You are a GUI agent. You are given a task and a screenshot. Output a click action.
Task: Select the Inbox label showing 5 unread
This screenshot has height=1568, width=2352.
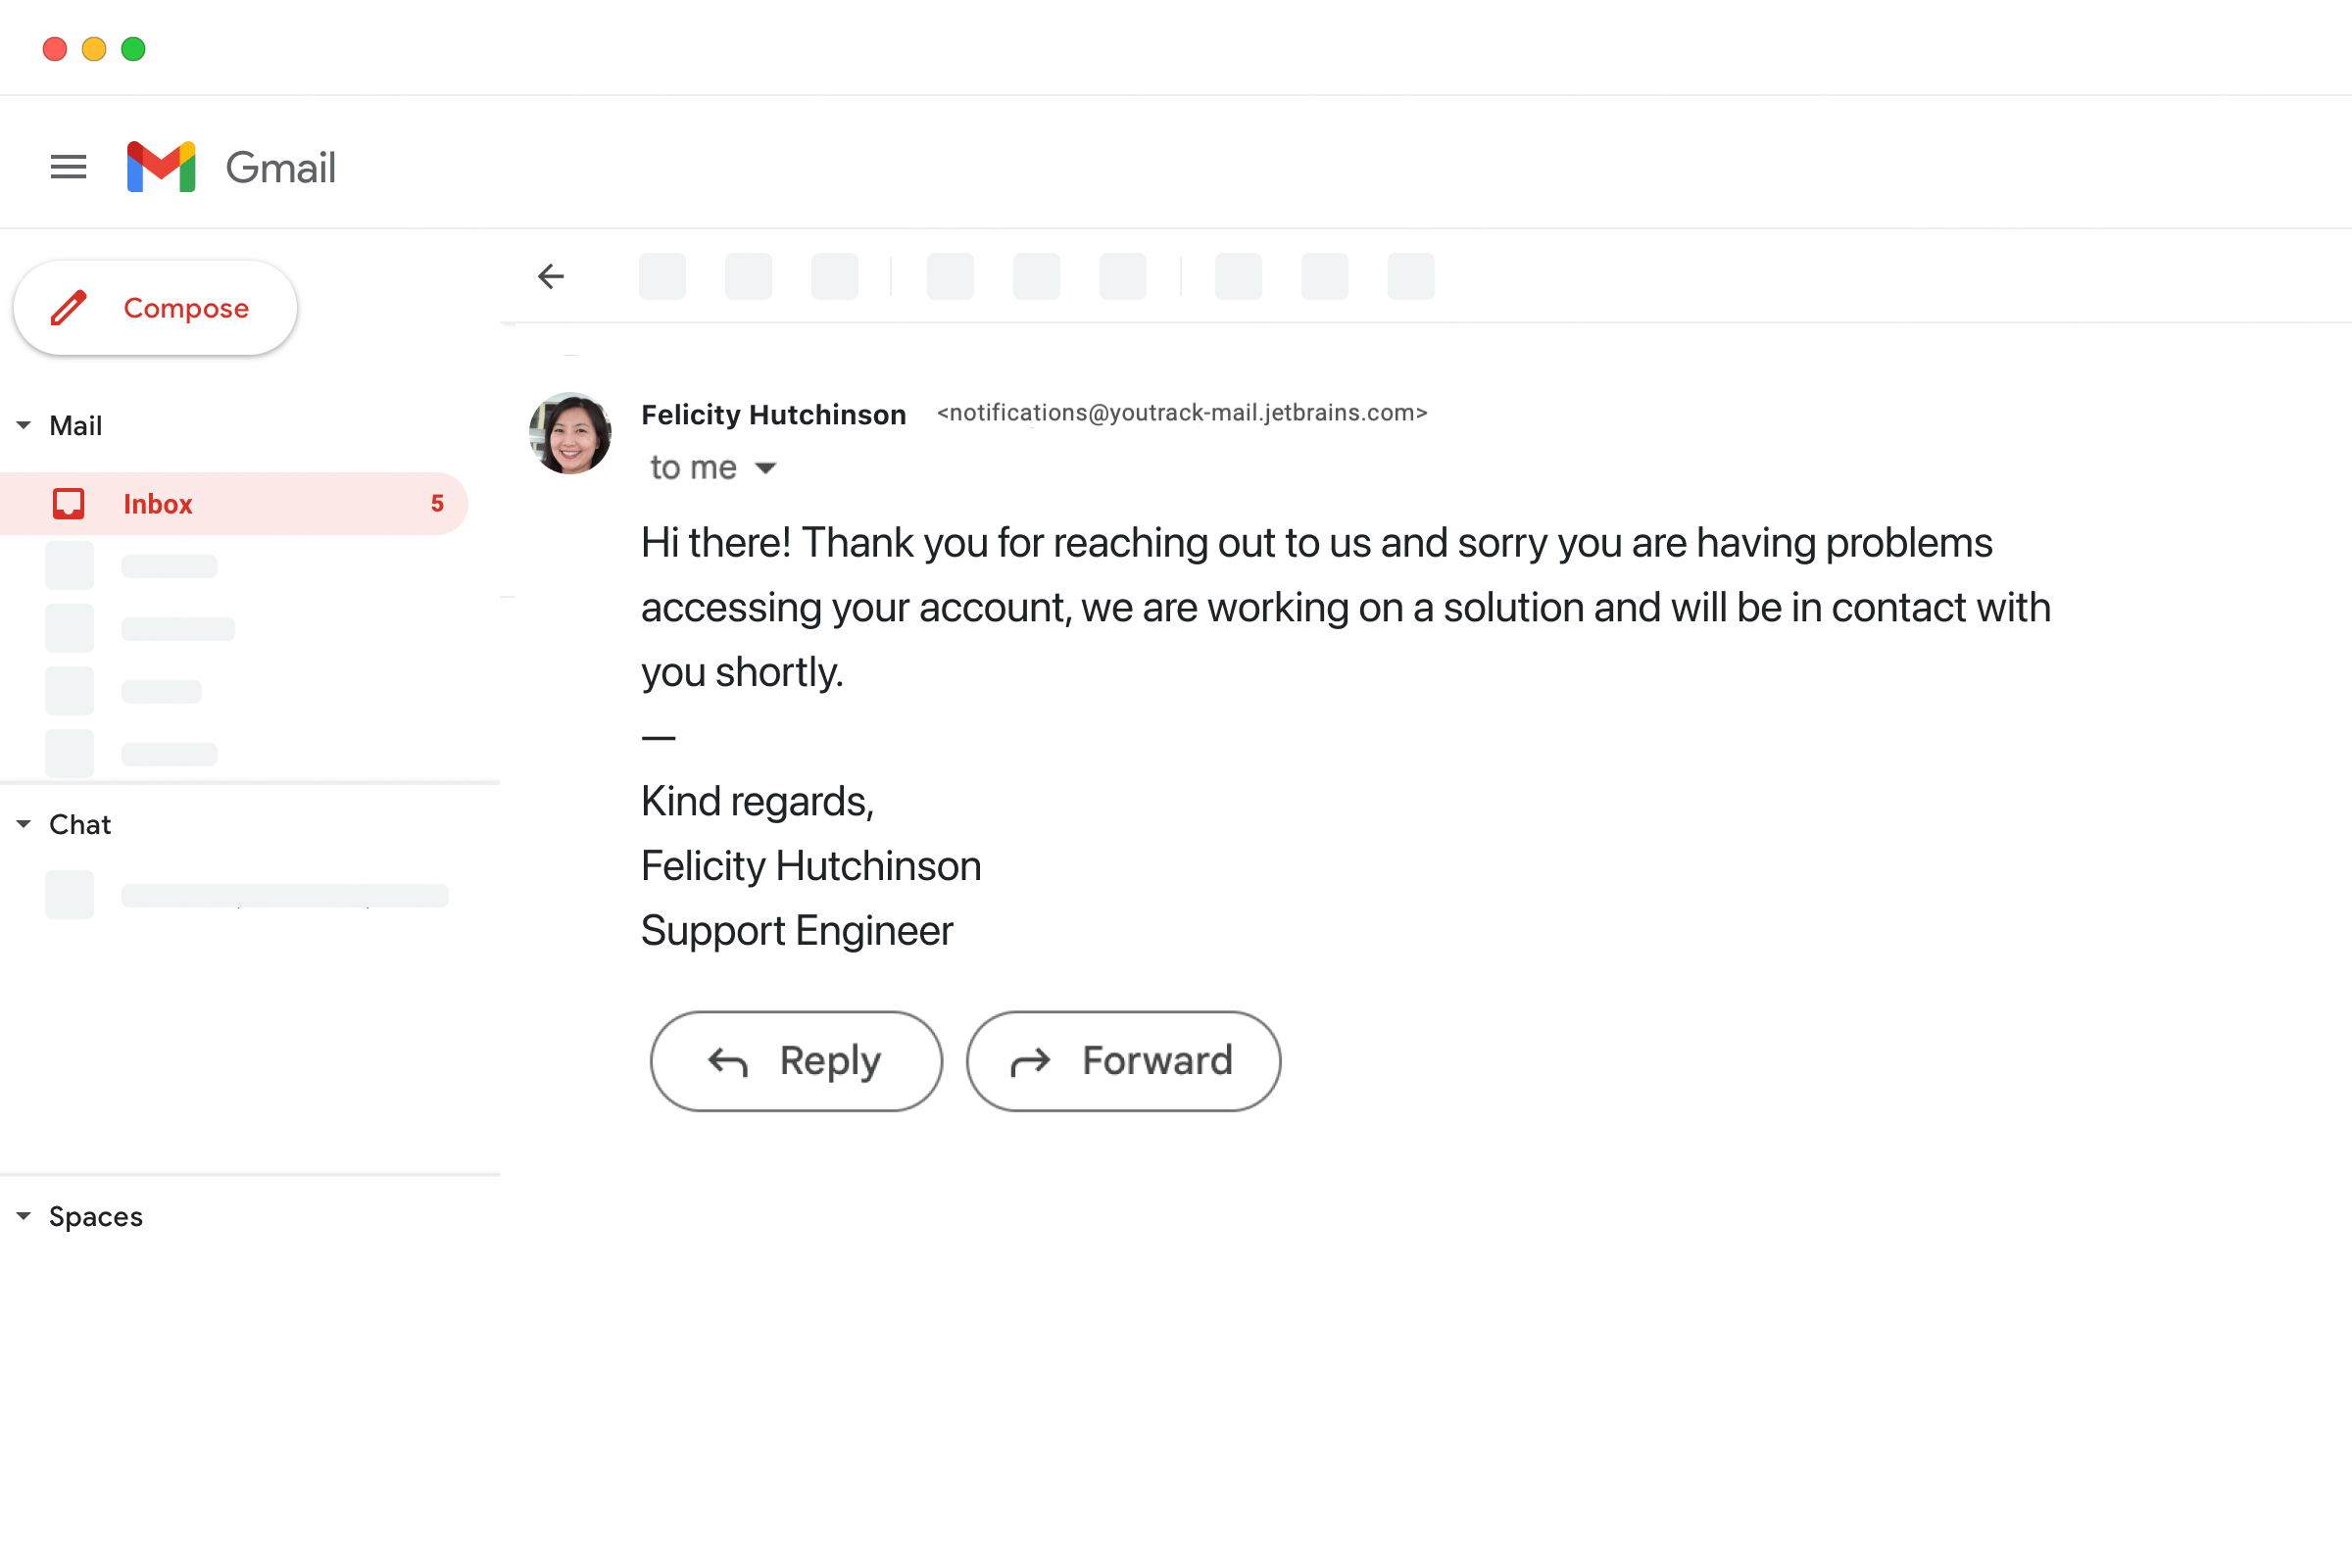click(x=157, y=503)
